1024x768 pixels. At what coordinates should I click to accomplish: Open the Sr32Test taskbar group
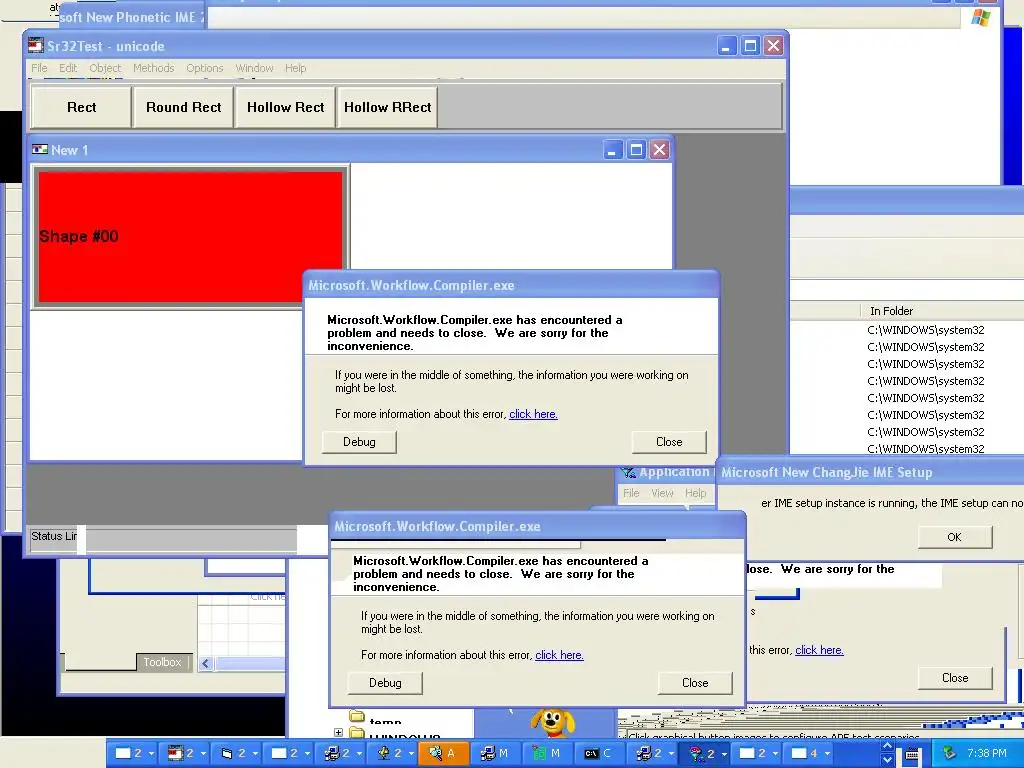coord(184,753)
